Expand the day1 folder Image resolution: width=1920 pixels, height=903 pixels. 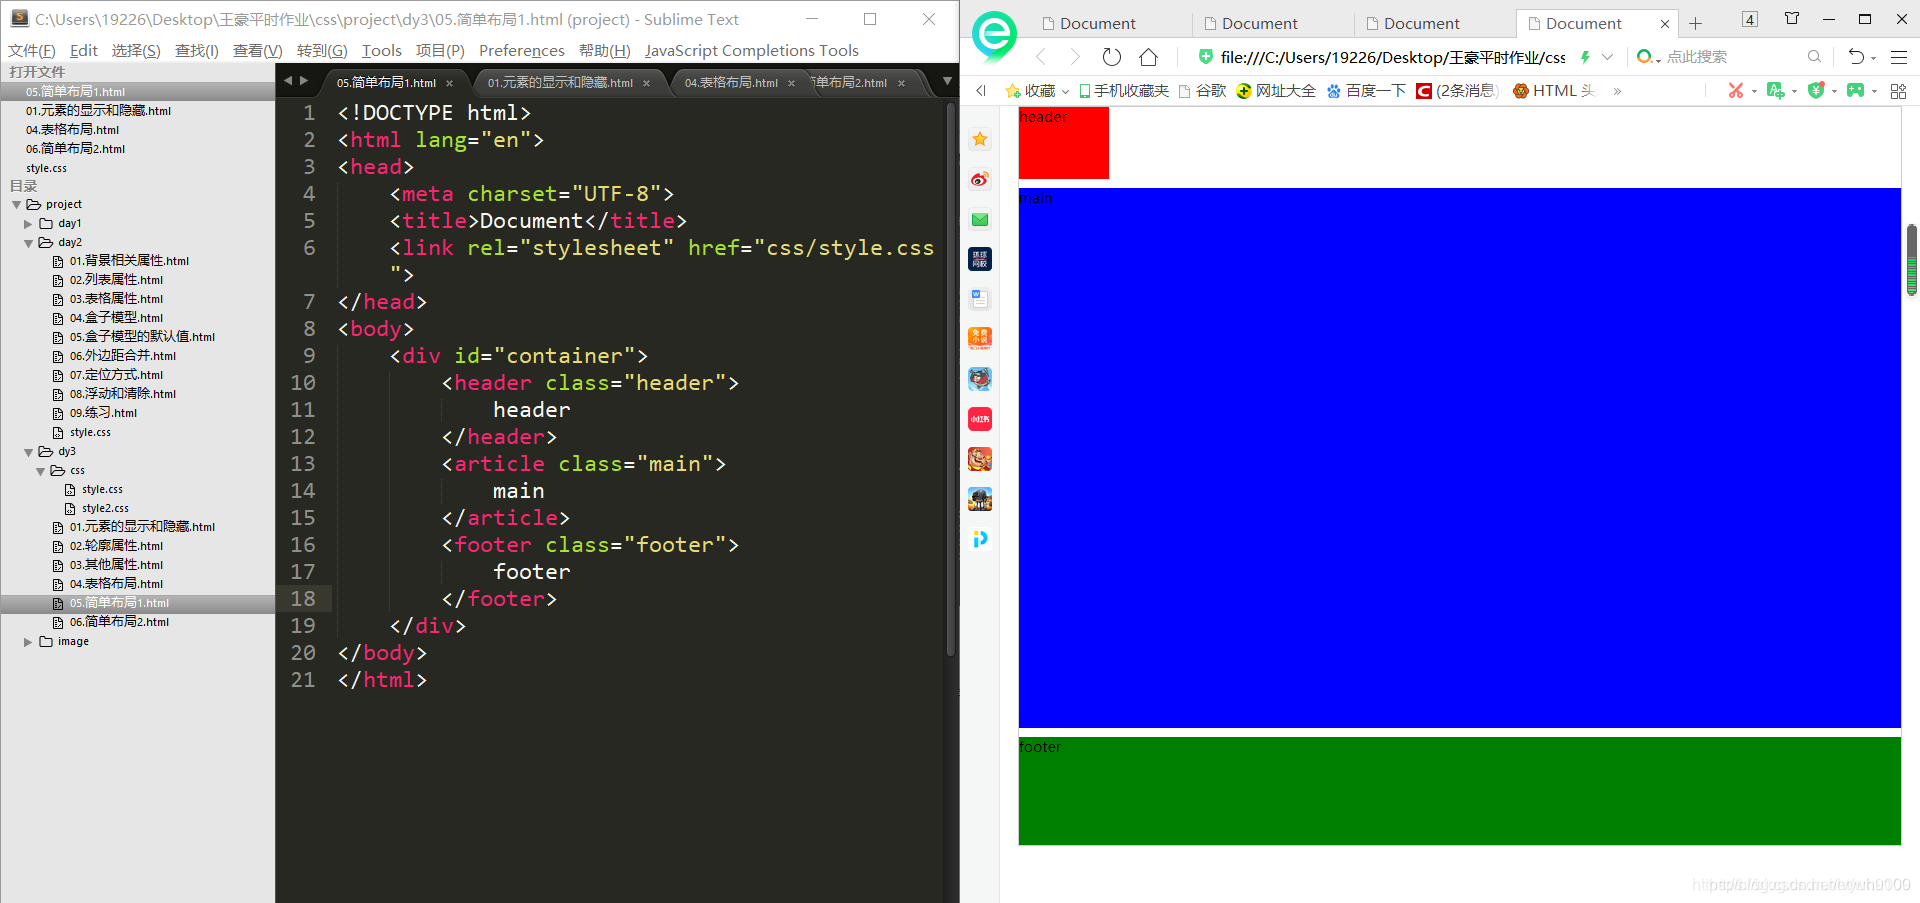pyautogui.click(x=28, y=224)
